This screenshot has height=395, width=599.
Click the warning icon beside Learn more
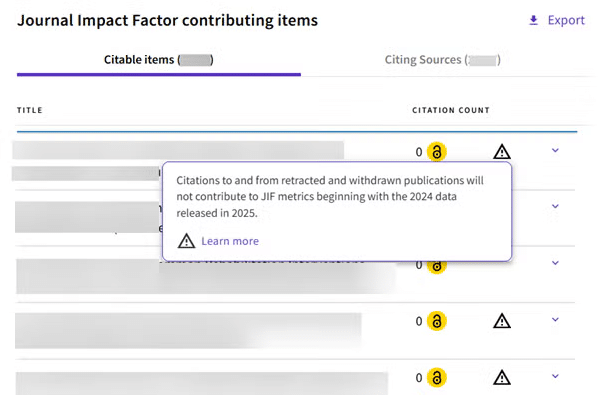pos(186,241)
